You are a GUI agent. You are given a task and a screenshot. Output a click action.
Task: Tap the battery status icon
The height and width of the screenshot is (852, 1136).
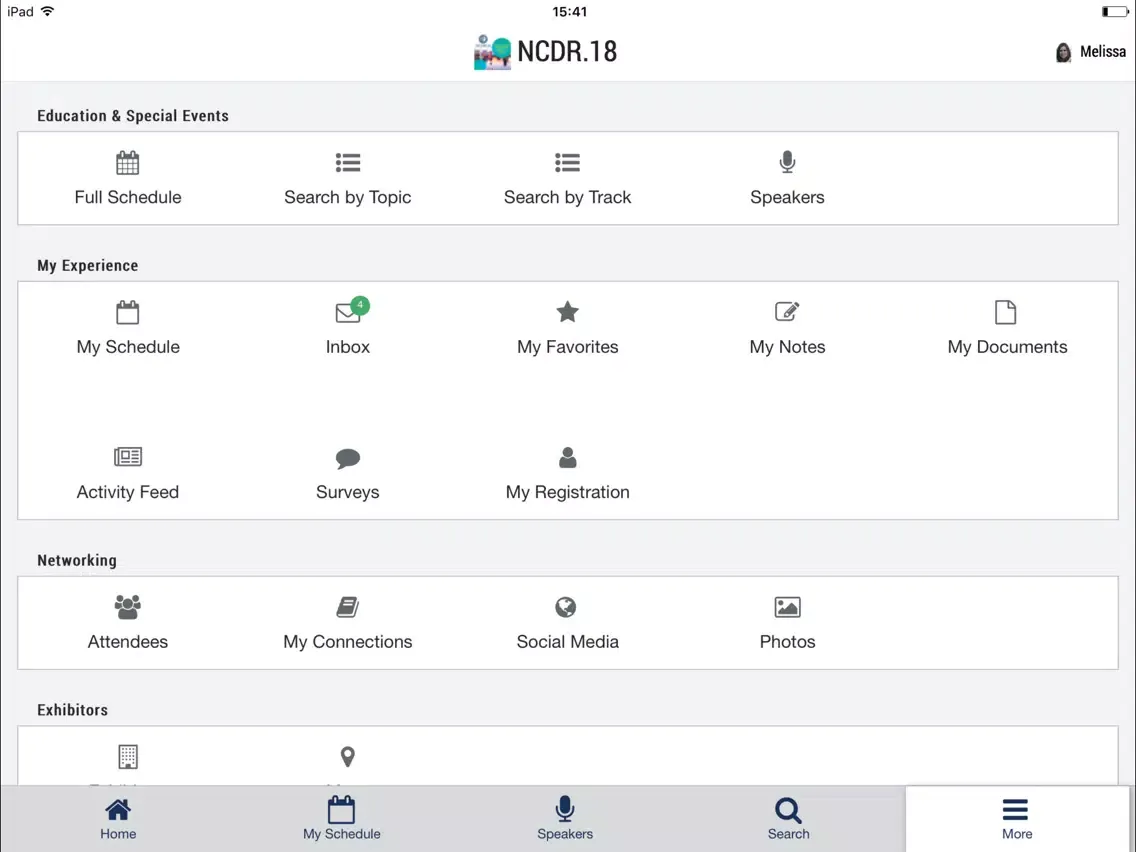pyautogui.click(x=1114, y=11)
